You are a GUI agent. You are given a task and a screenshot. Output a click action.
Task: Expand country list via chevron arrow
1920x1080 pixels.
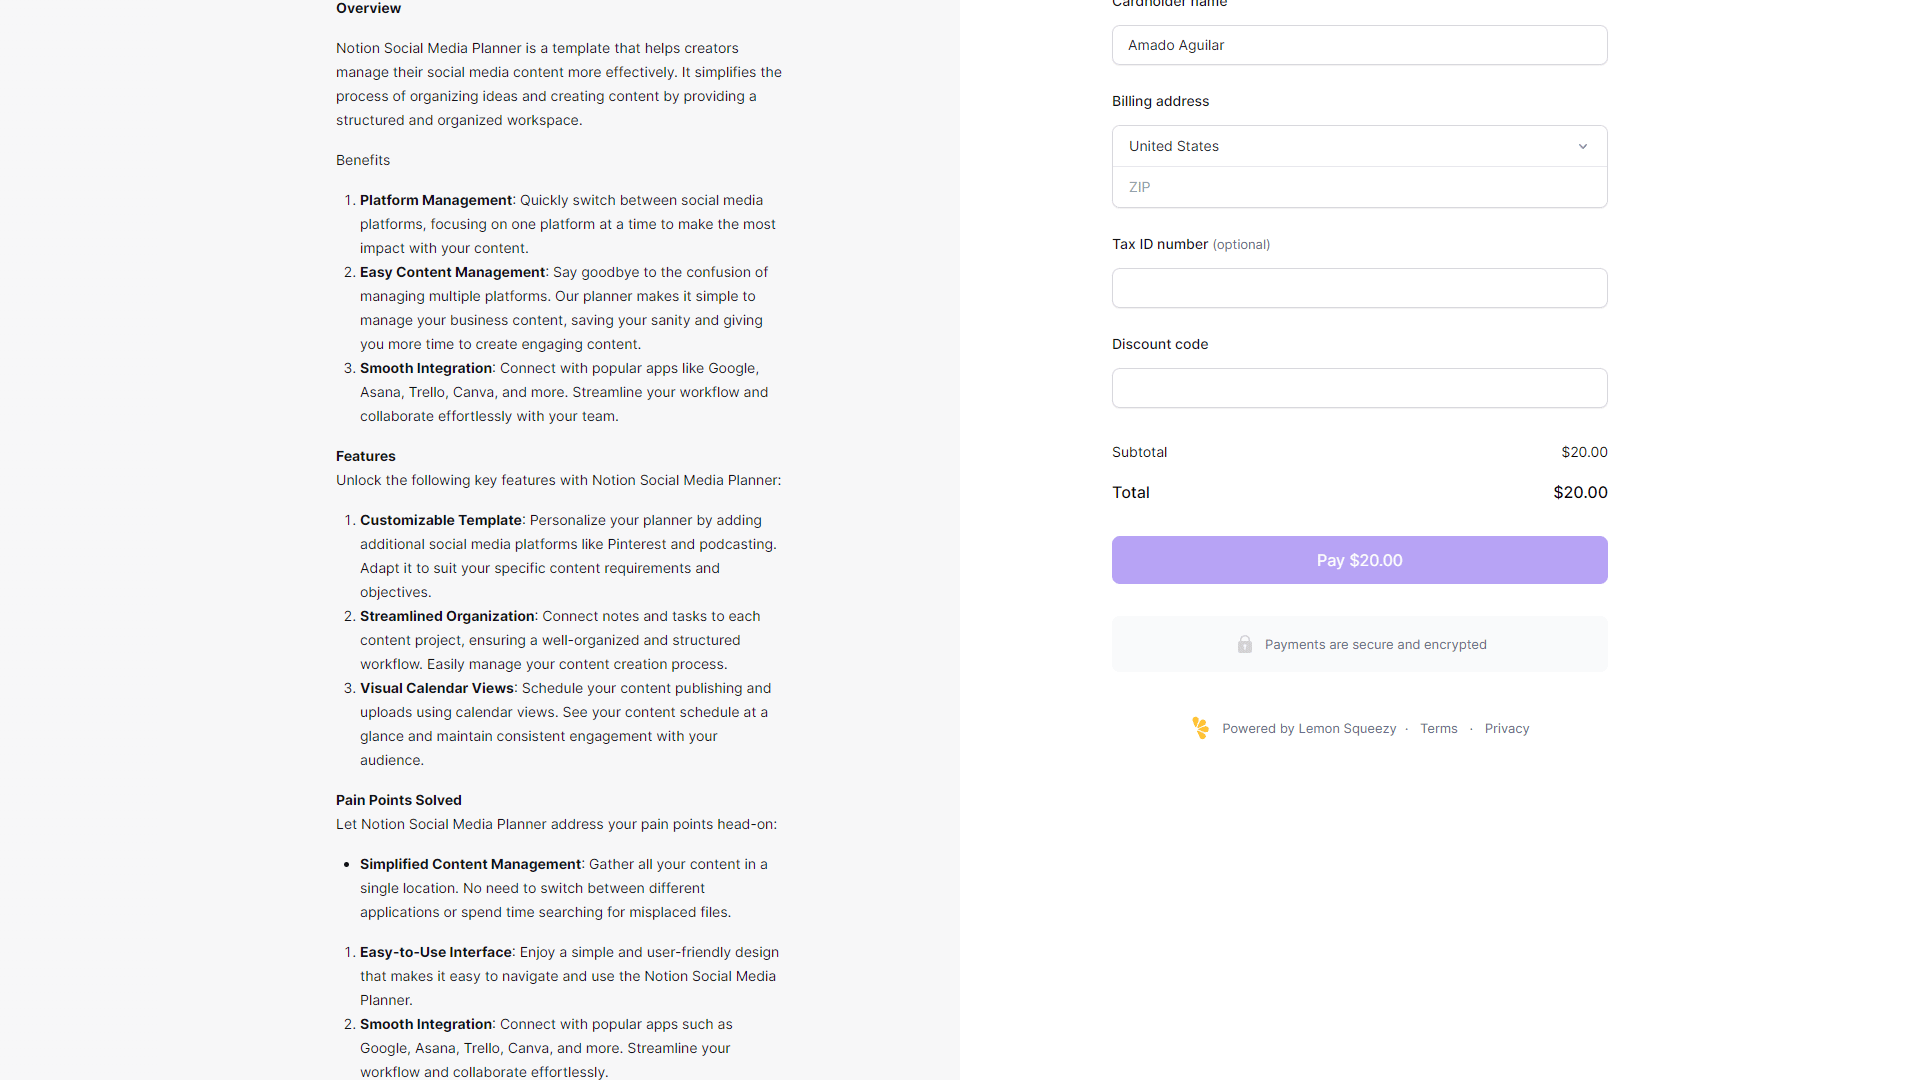[x=1583, y=146]
